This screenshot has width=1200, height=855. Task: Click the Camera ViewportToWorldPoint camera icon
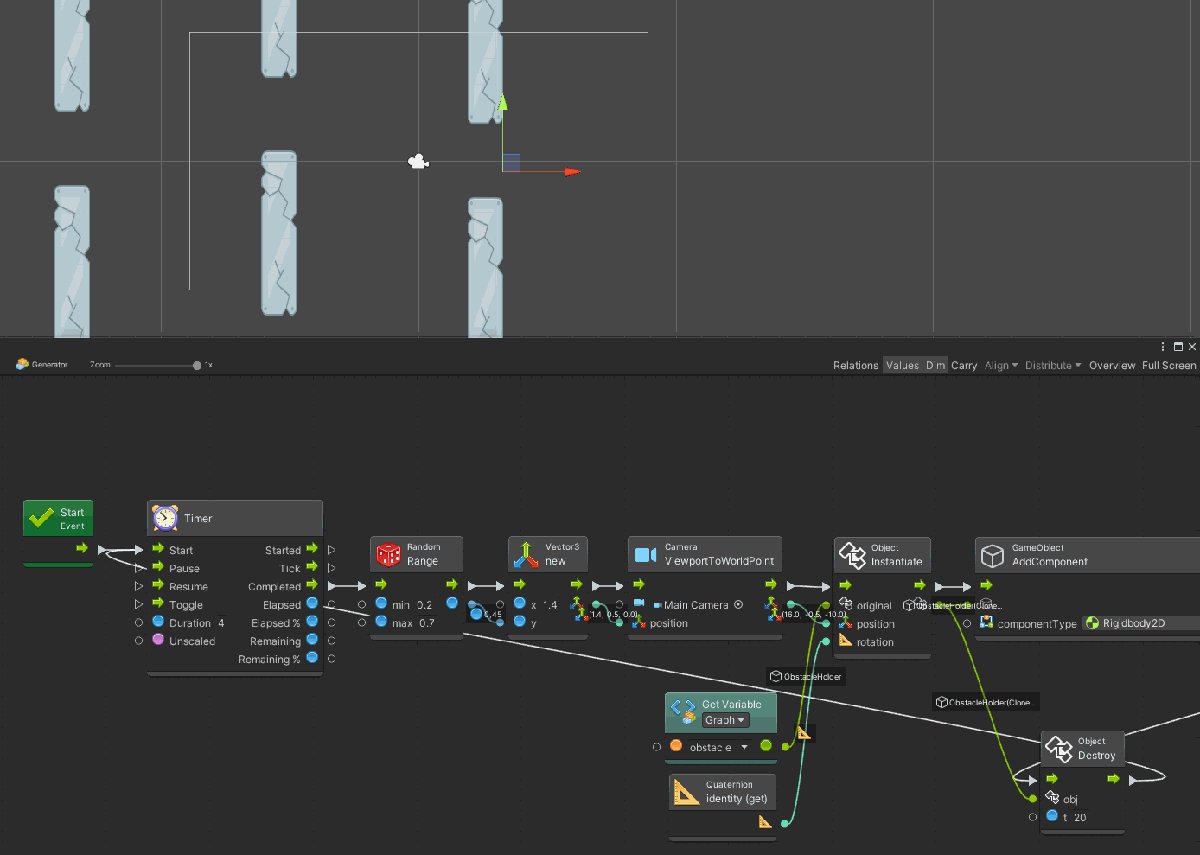pos(645,555)
